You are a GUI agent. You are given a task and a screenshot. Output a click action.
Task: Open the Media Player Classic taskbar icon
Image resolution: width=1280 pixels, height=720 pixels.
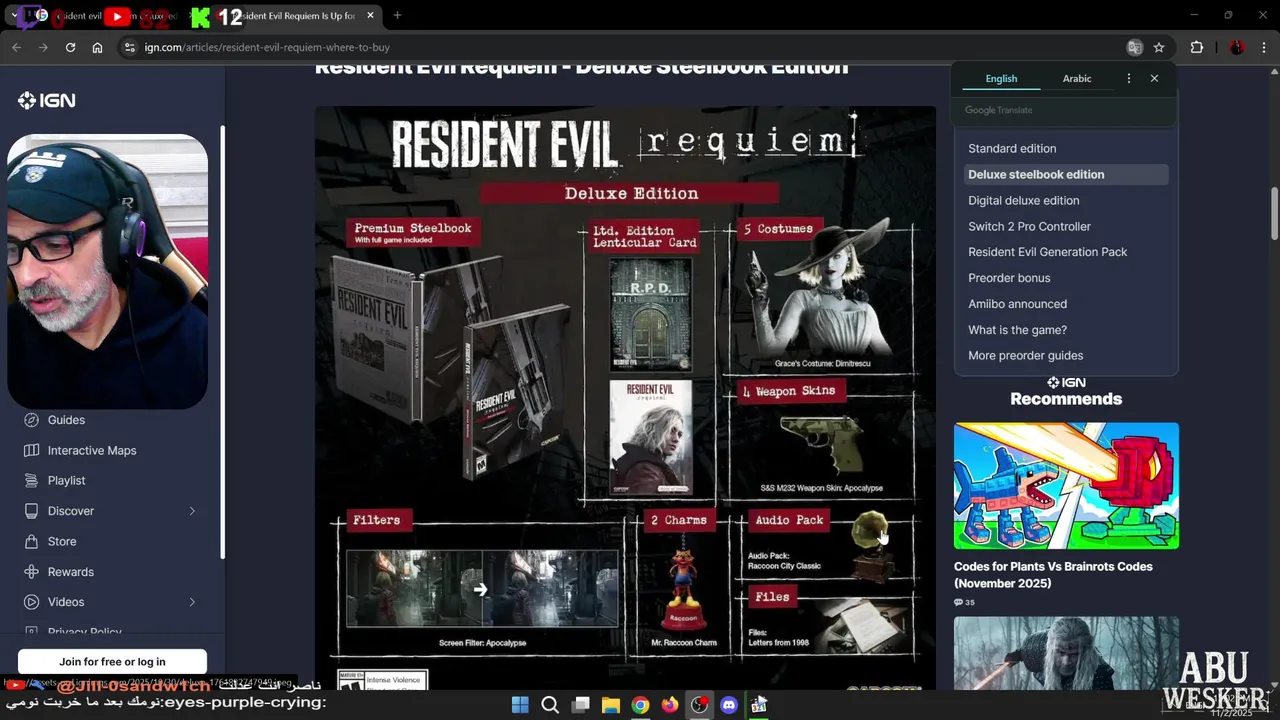coord(759,705)
